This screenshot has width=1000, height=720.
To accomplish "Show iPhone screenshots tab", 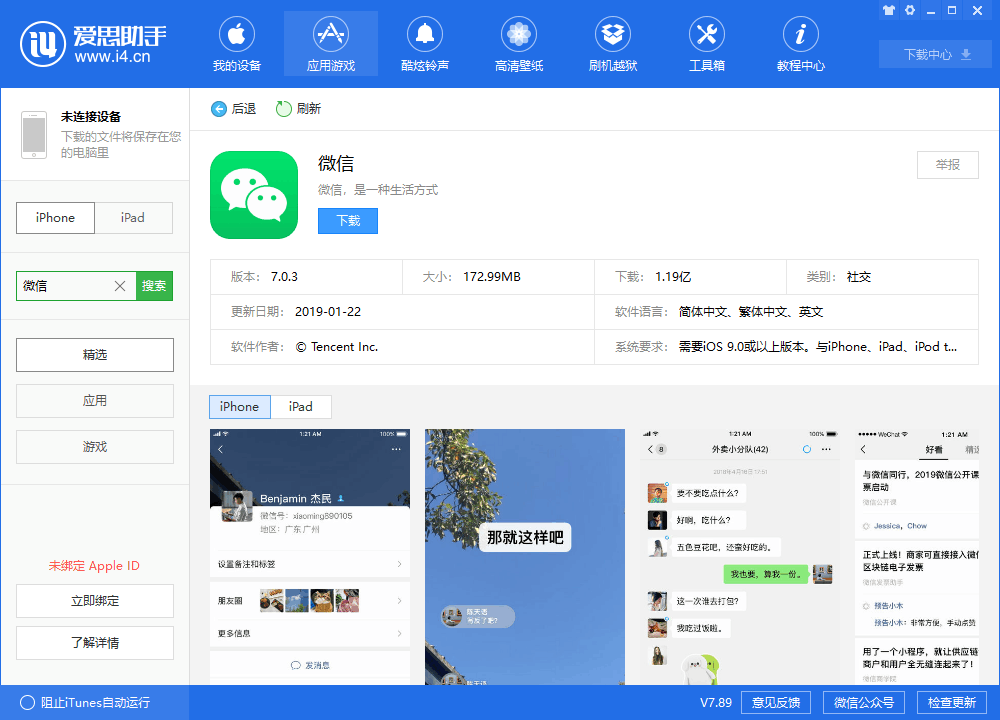I will [x=240, y=407].
